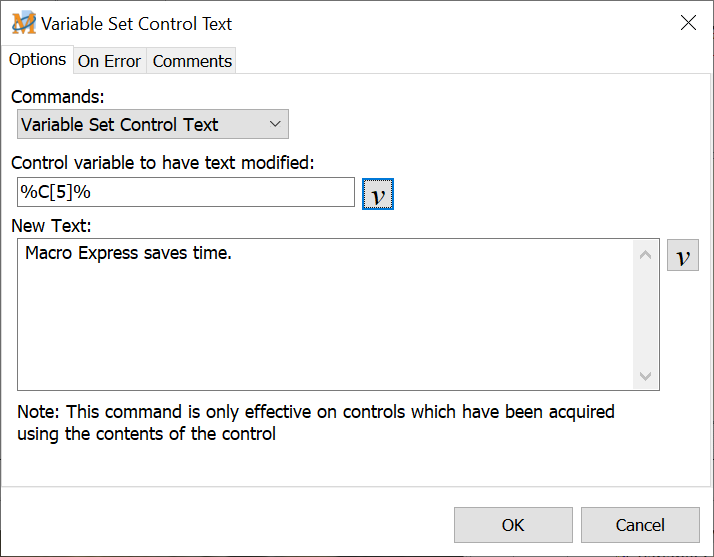Click the %C[5]% control variable field
This screenshot has width=714, height=557.
[185, 192]
